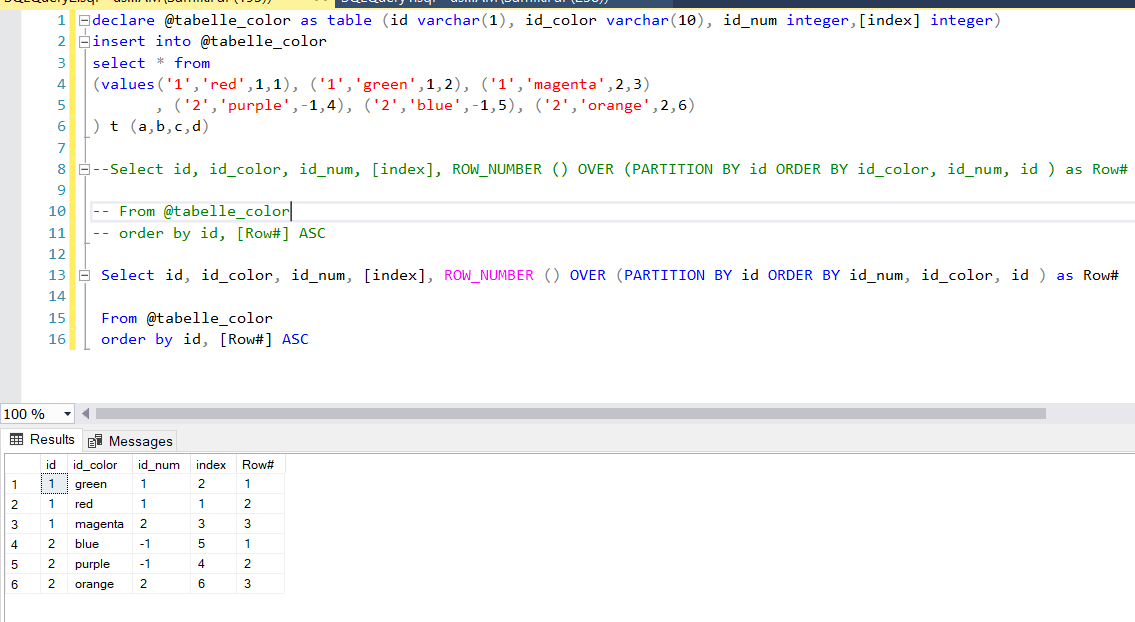This screenshot has width=1135, height=622.
Task: Collapse the declare statement on line 1
Action: 84,20
